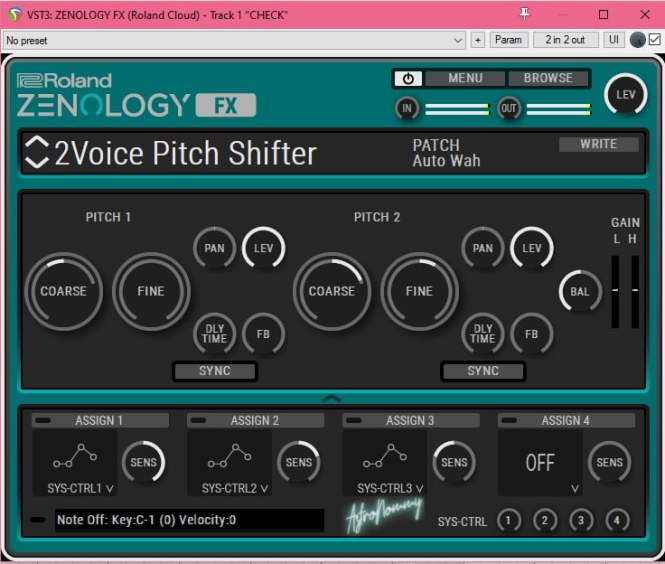
Task: Toggle ASSIGN 2 header
Action: (256, 420)
